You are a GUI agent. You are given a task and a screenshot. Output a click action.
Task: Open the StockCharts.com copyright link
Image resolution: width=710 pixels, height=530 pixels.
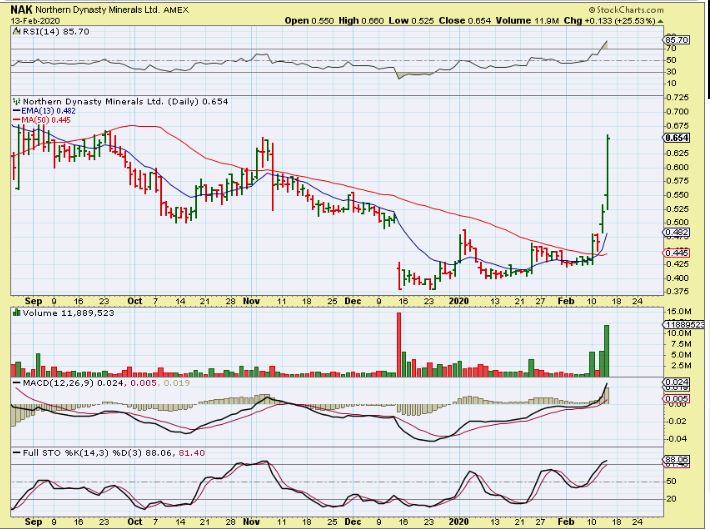point(626,10)
